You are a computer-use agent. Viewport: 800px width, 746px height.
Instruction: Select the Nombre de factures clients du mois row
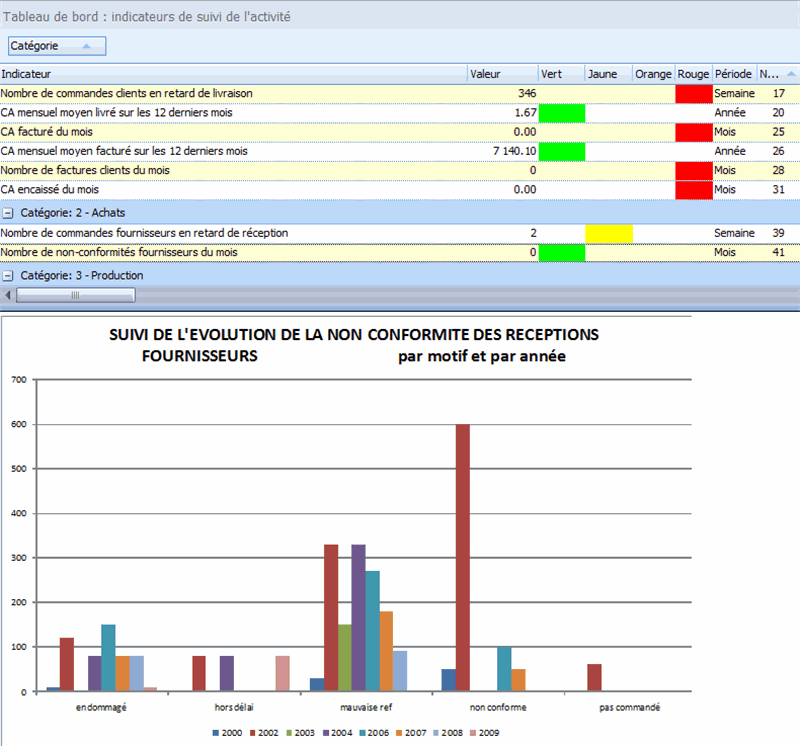tap(150, 169)
